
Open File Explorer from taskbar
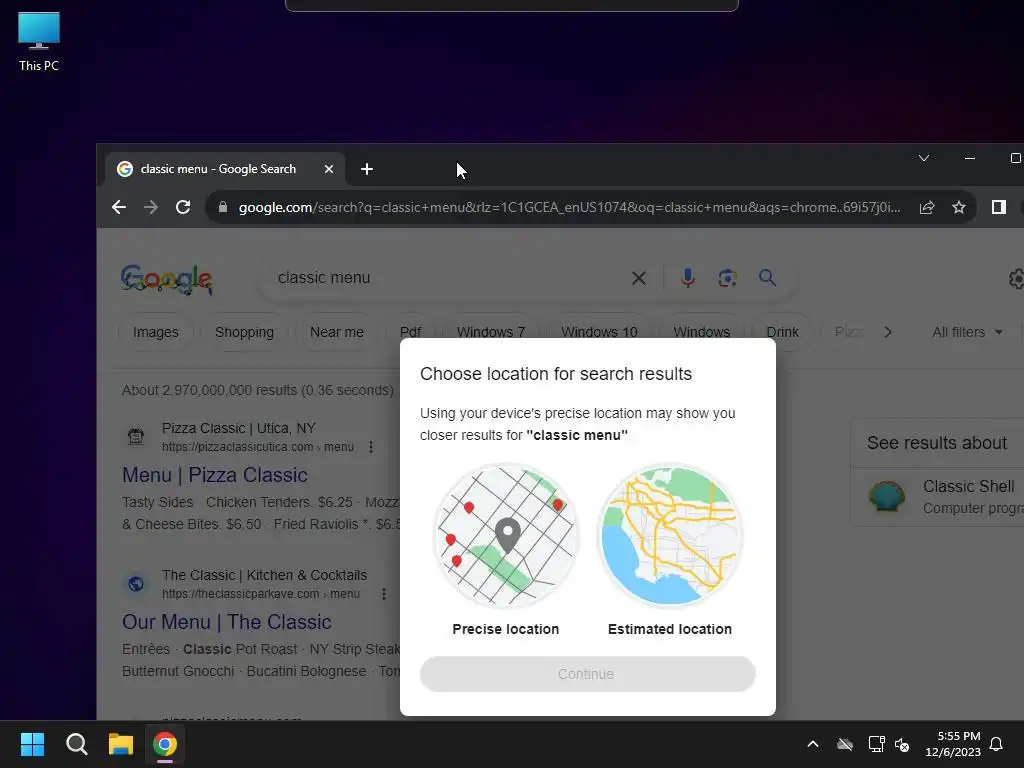(121, 744)
